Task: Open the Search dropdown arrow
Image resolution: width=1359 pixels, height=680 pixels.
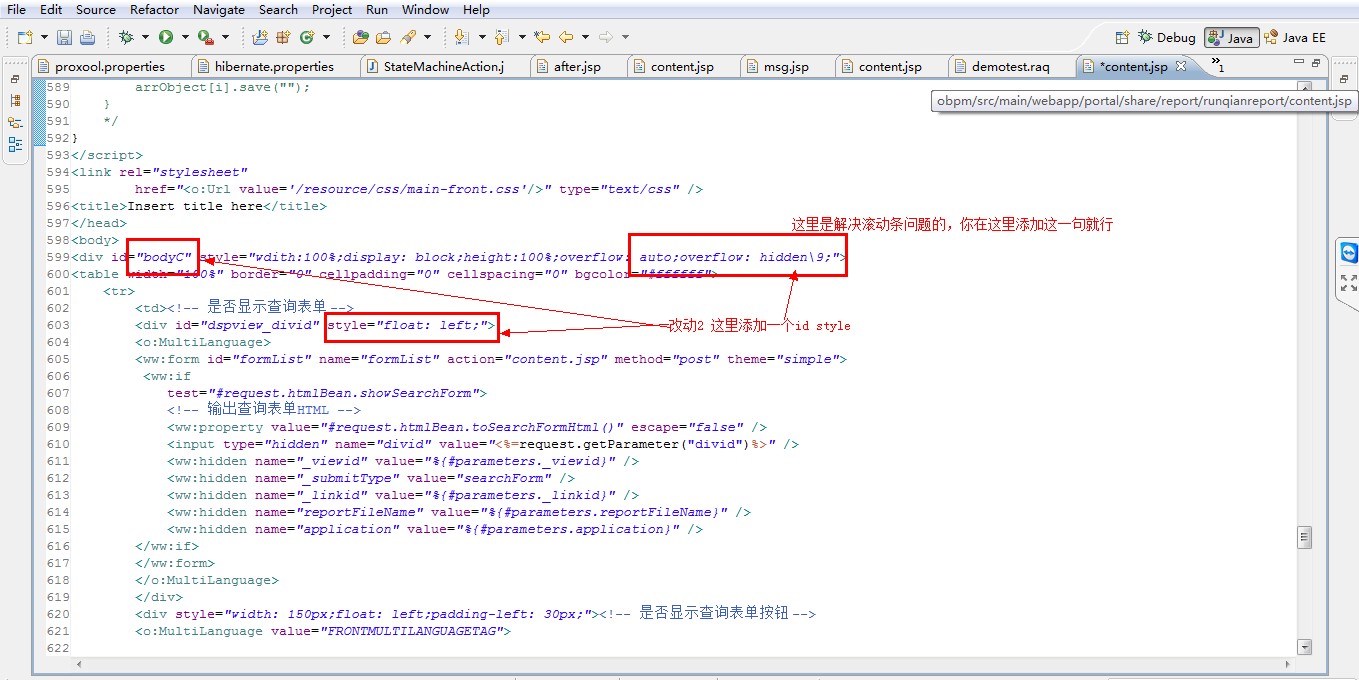Action: [427, 37]
